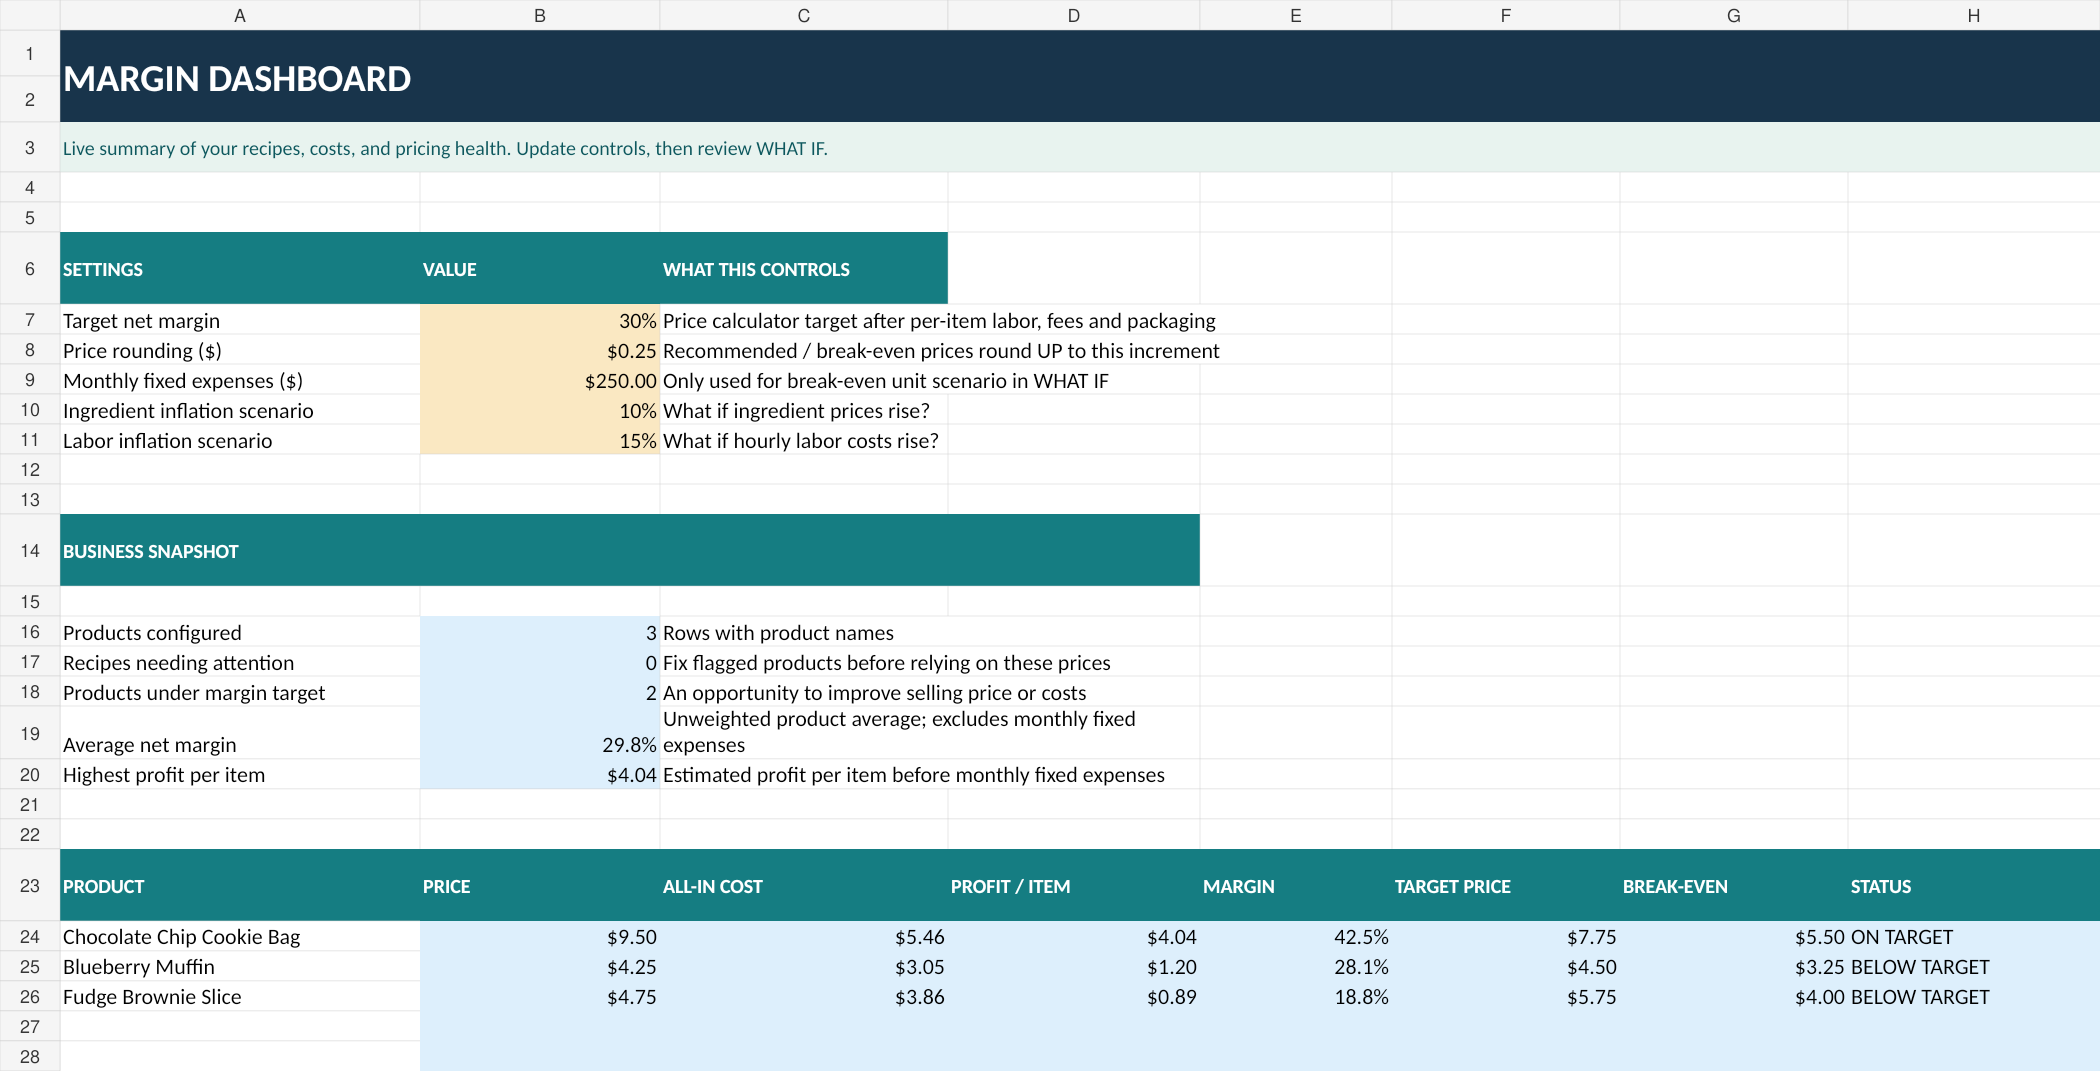Select the Fudge Brownie Slice product cell
This screenshot has height=1071, width=2100.
(240, 996)
